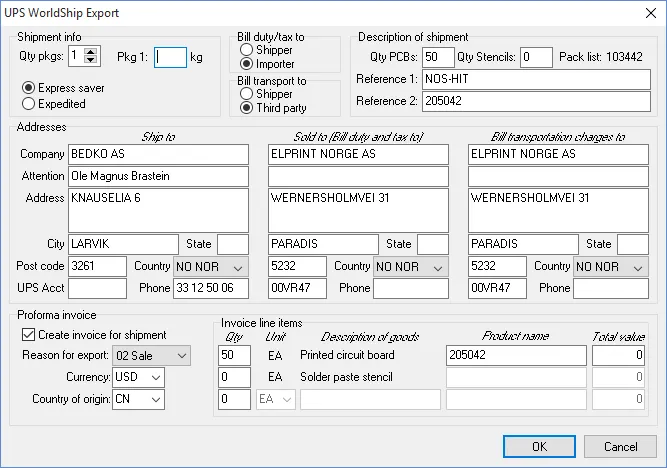The image size is (667, 468).
Task: Edit Qty in third invoice line
Action: coord(234,400)
